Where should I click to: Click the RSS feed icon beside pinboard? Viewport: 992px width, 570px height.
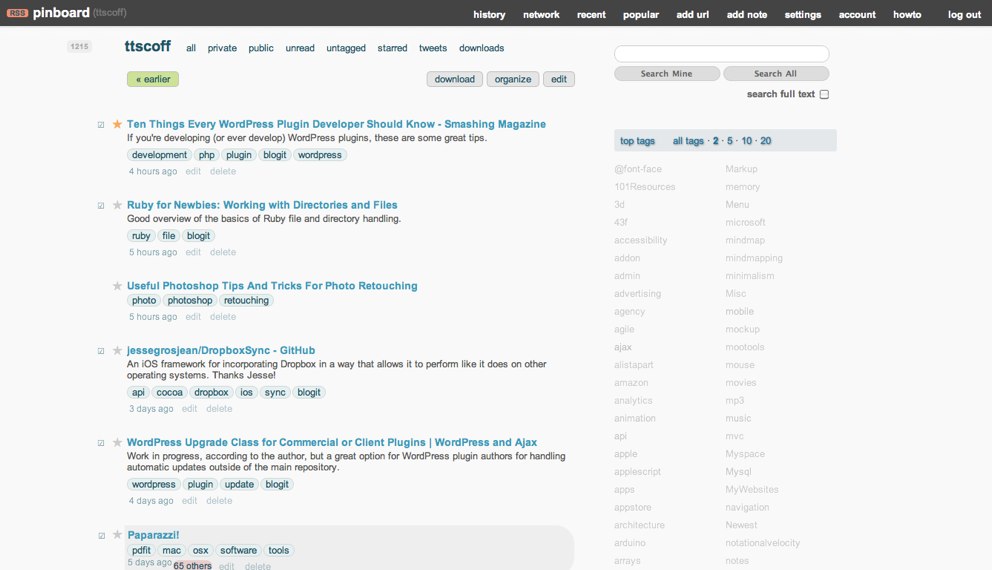click(x=16, y=15)
